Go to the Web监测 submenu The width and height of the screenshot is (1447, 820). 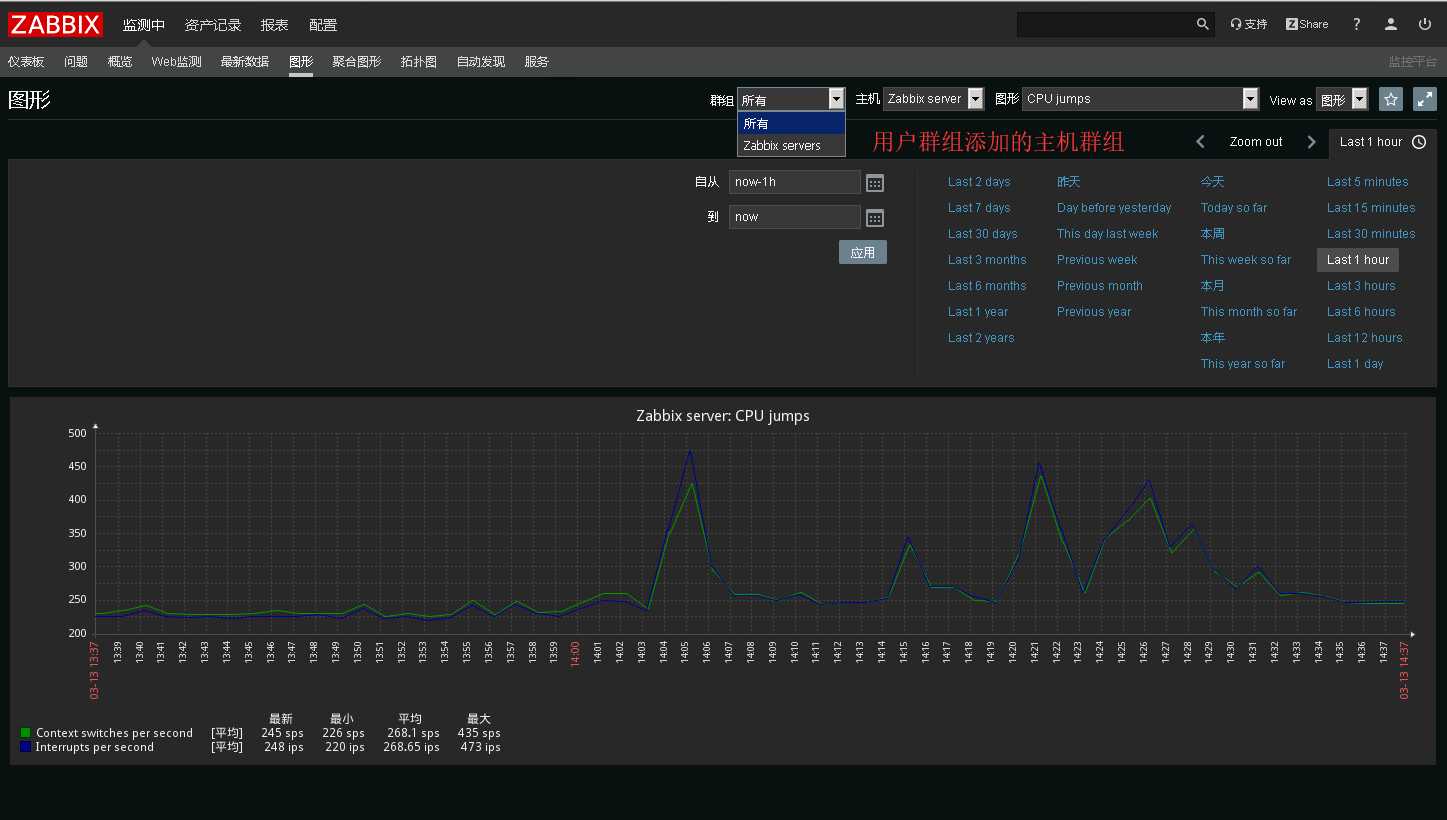(176, 62)
